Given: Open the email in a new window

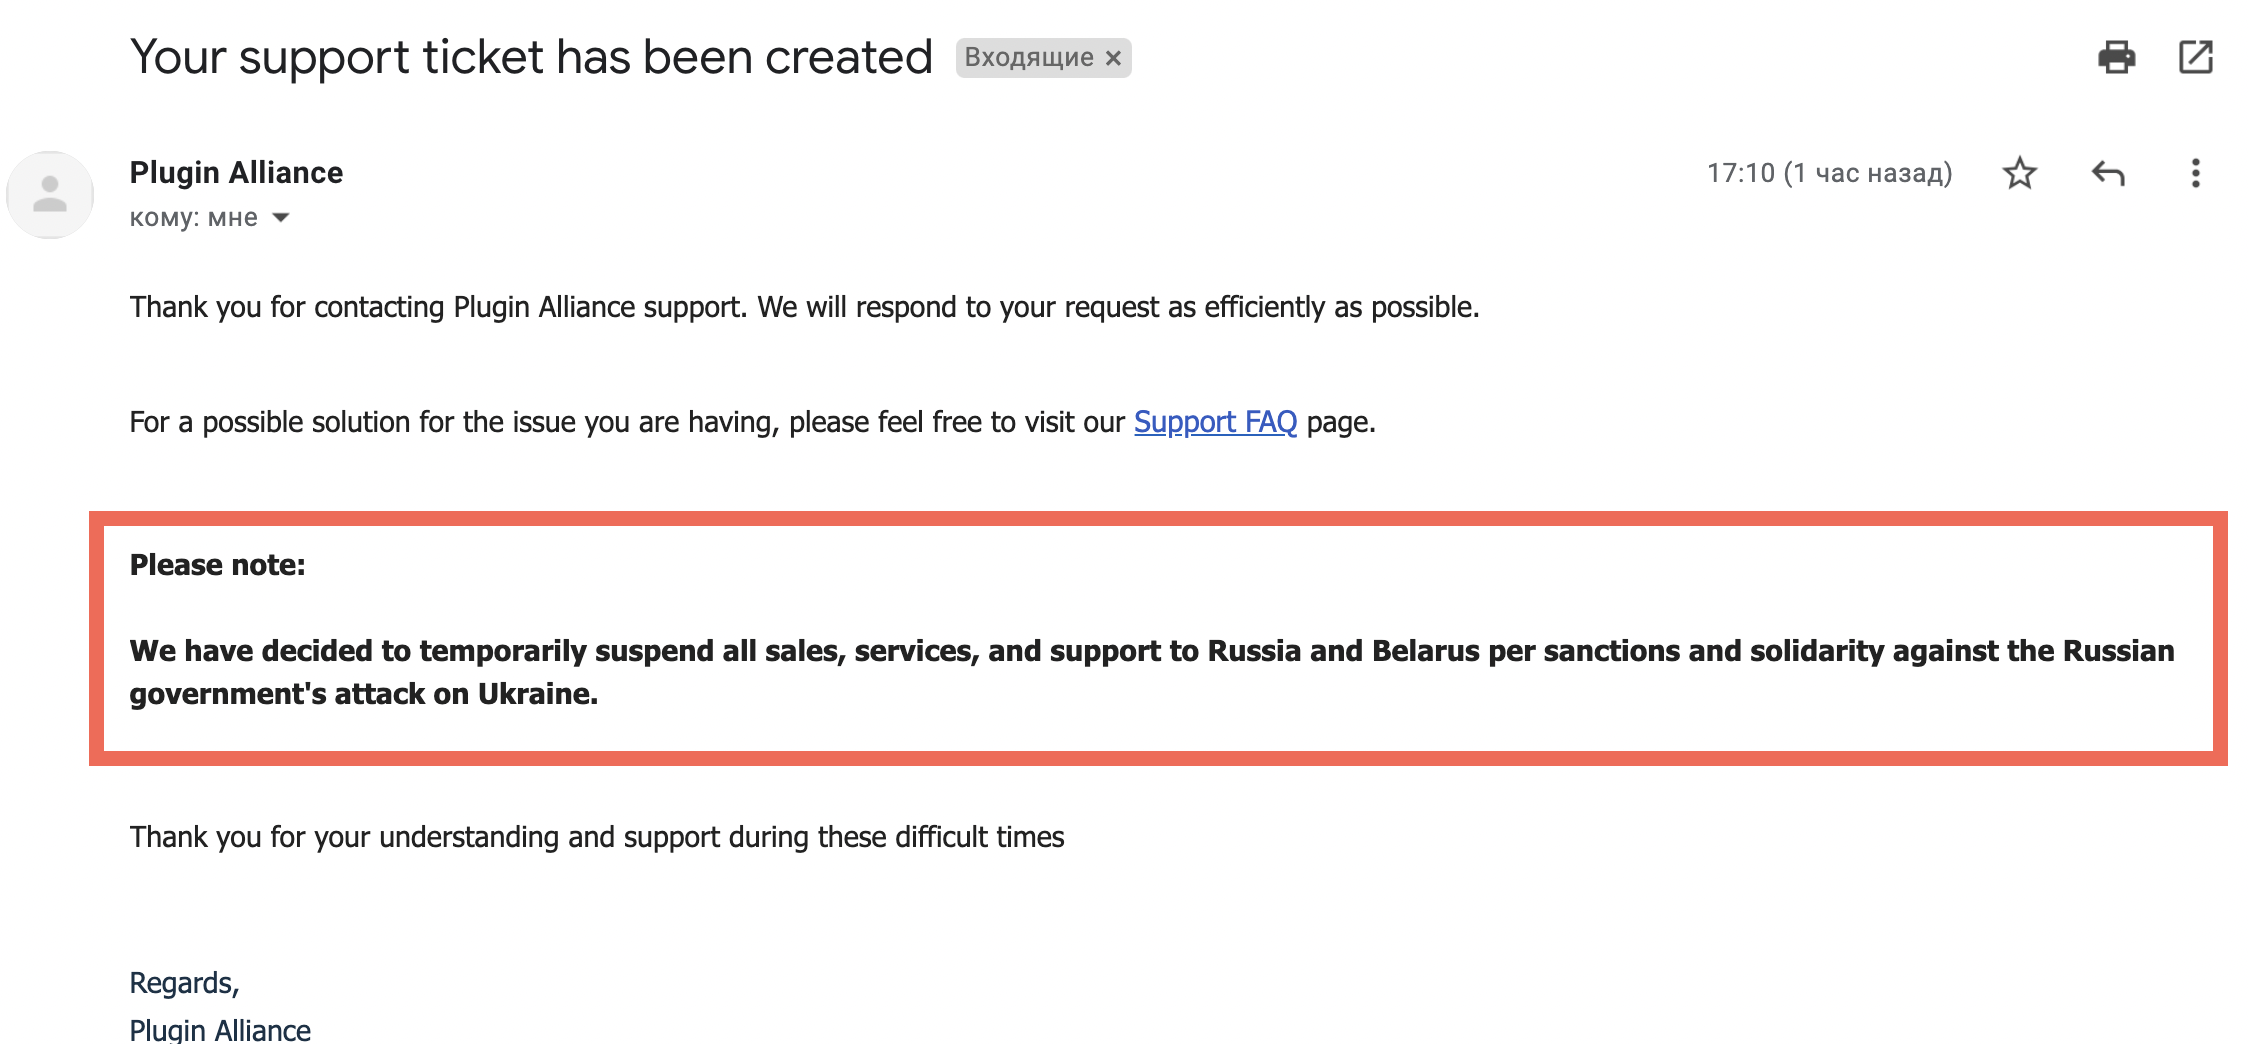Looking at the screenshot, I should (2196, 57).
